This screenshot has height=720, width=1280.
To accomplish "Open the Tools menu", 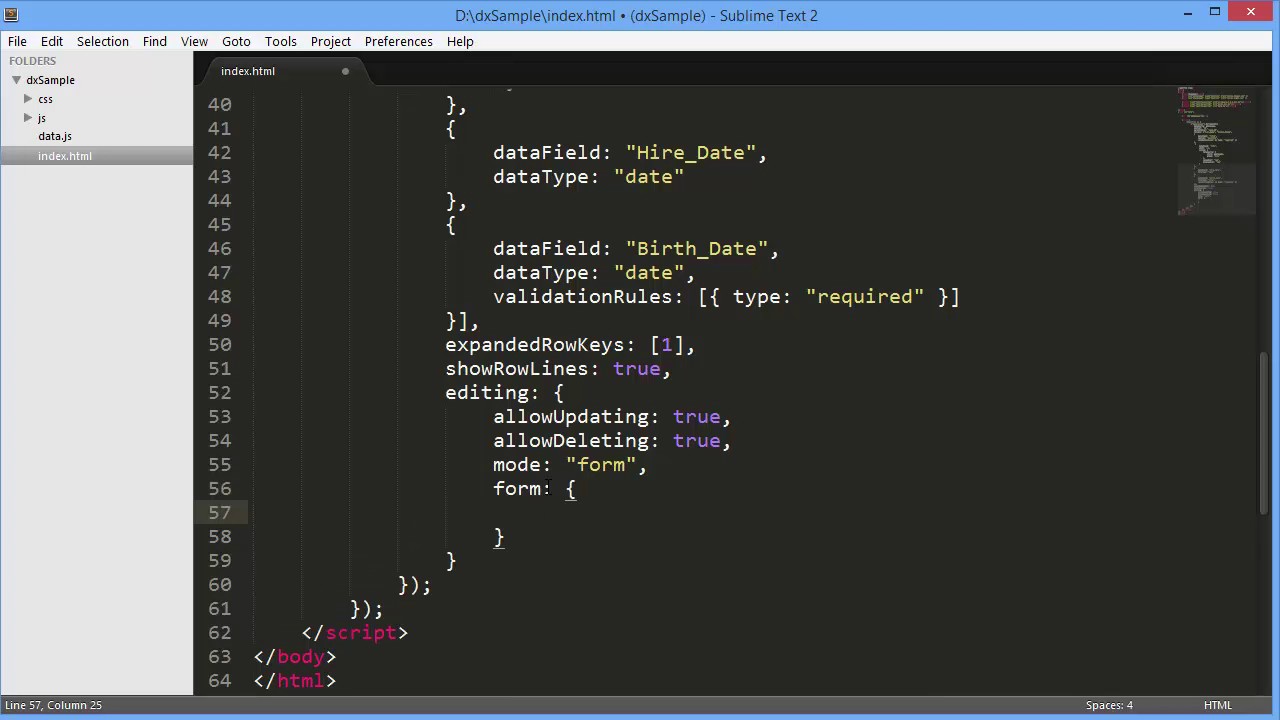I will [281, 41].
